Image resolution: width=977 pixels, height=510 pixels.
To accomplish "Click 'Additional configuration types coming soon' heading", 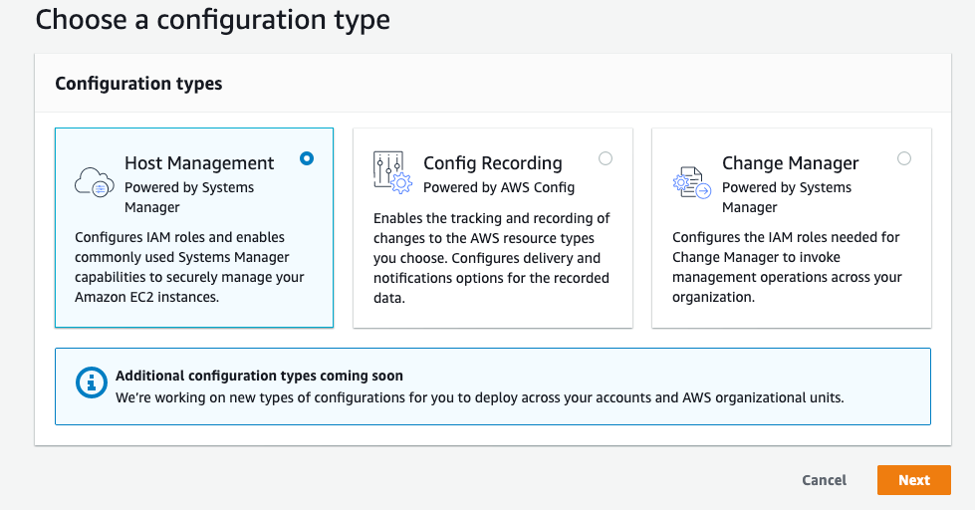I will [259, 375].
